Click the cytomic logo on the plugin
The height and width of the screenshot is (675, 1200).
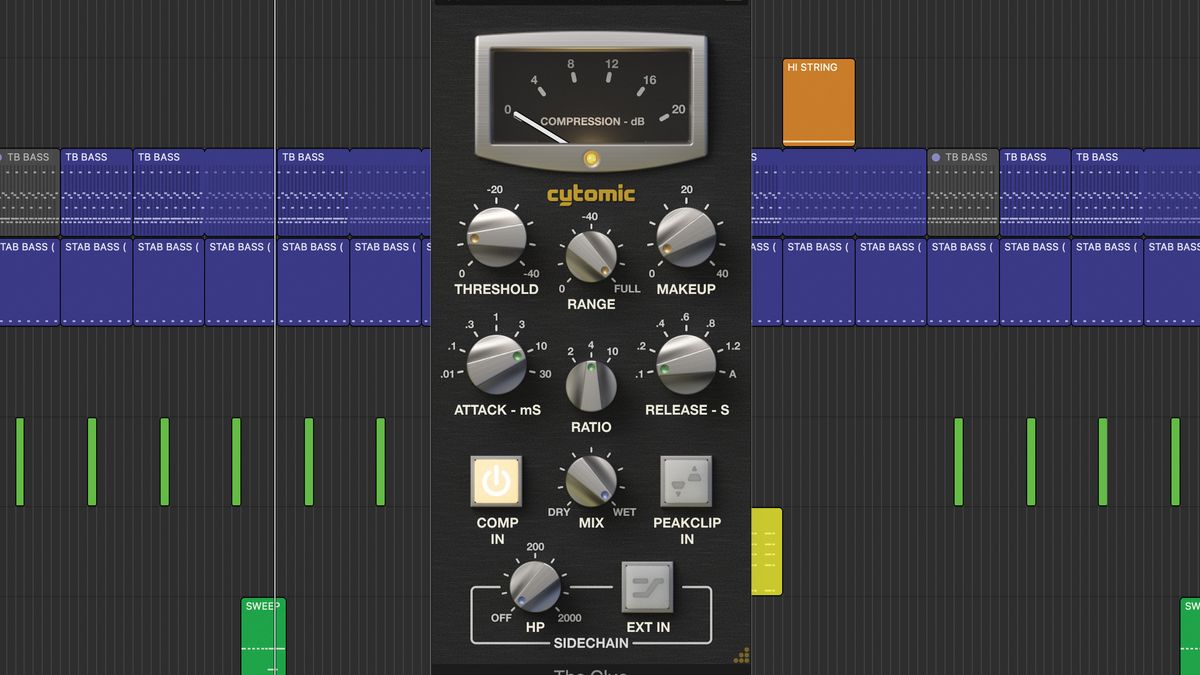(590, 194)
